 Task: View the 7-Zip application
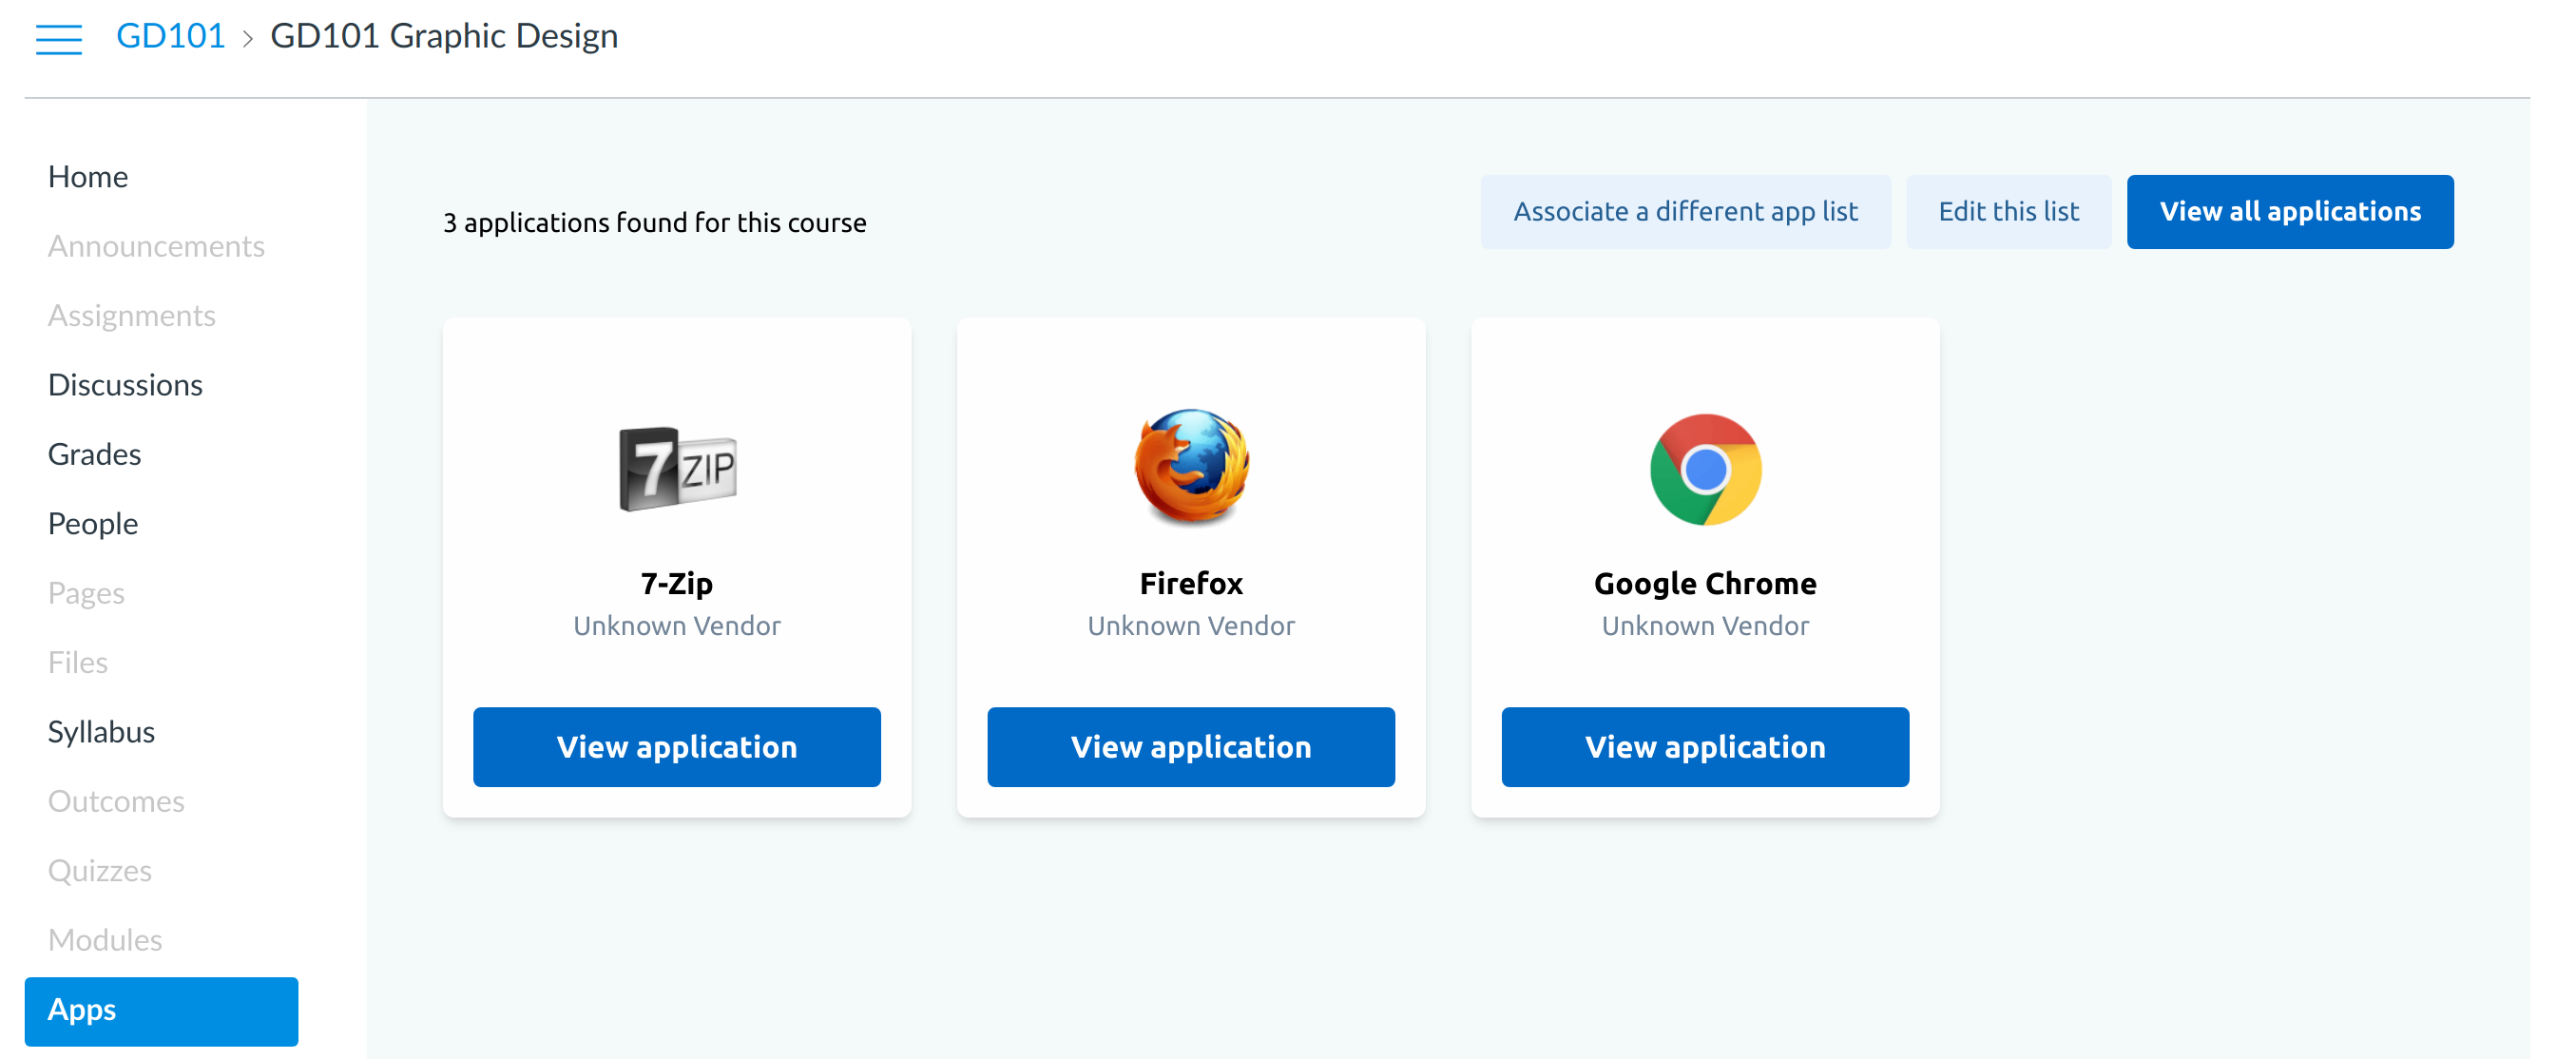677,747
